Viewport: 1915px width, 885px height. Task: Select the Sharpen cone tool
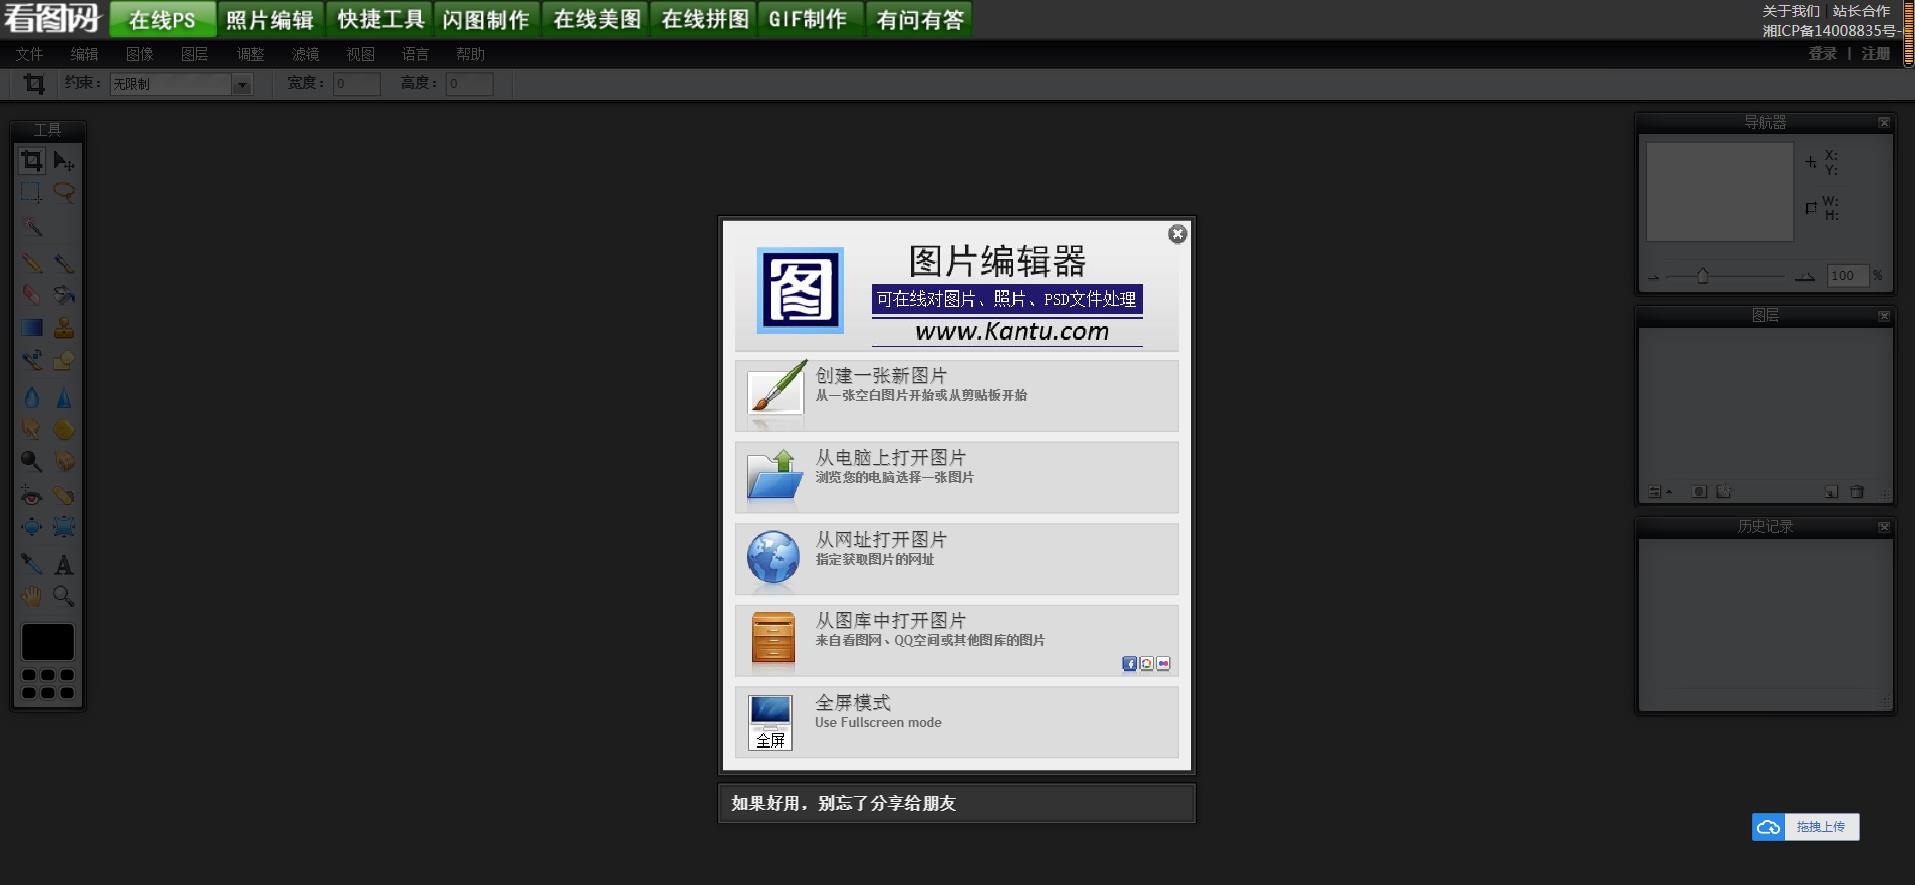point(64,398)
